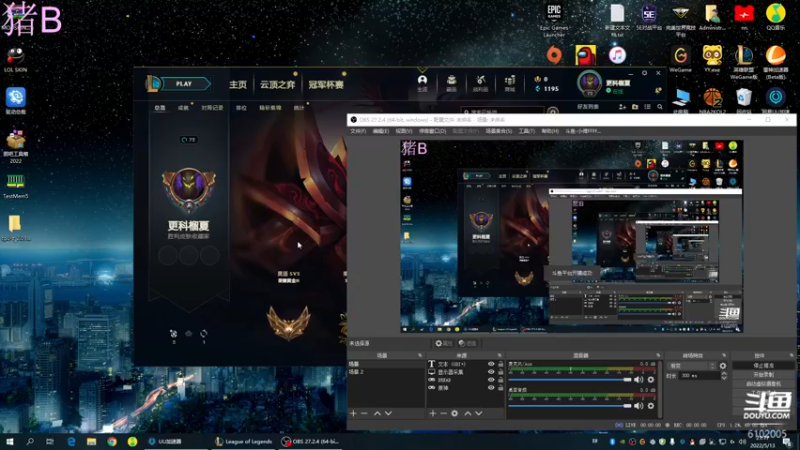The height and width of the screenshot is (450, 800).
Task: Open settings gear for first mixer channel
Action: [x=651, y=380]
